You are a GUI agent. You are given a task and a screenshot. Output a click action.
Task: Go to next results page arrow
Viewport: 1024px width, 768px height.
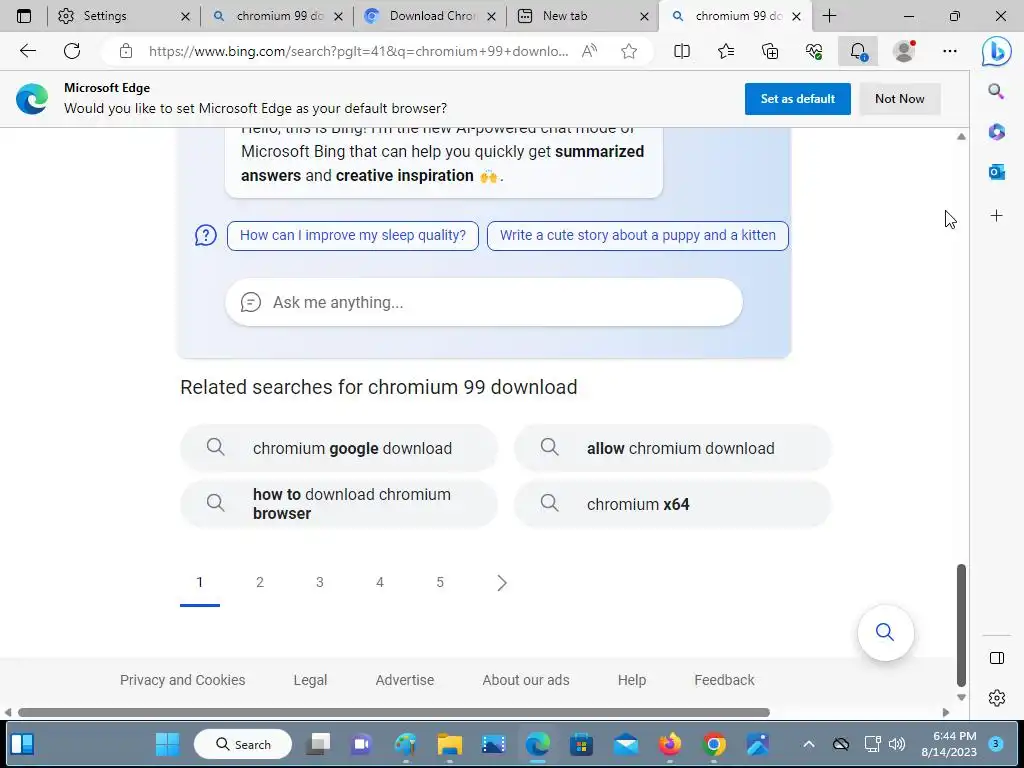tap(502, 583)
